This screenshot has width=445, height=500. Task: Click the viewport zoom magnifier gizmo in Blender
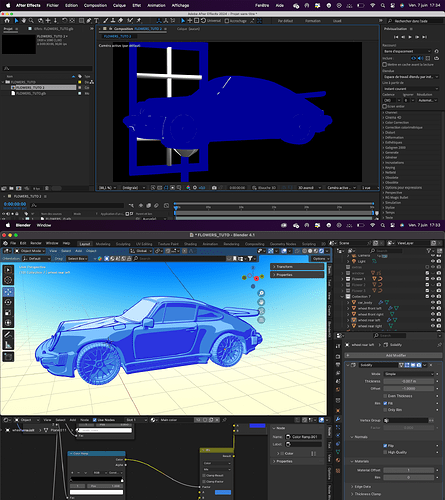coord(261,293)
